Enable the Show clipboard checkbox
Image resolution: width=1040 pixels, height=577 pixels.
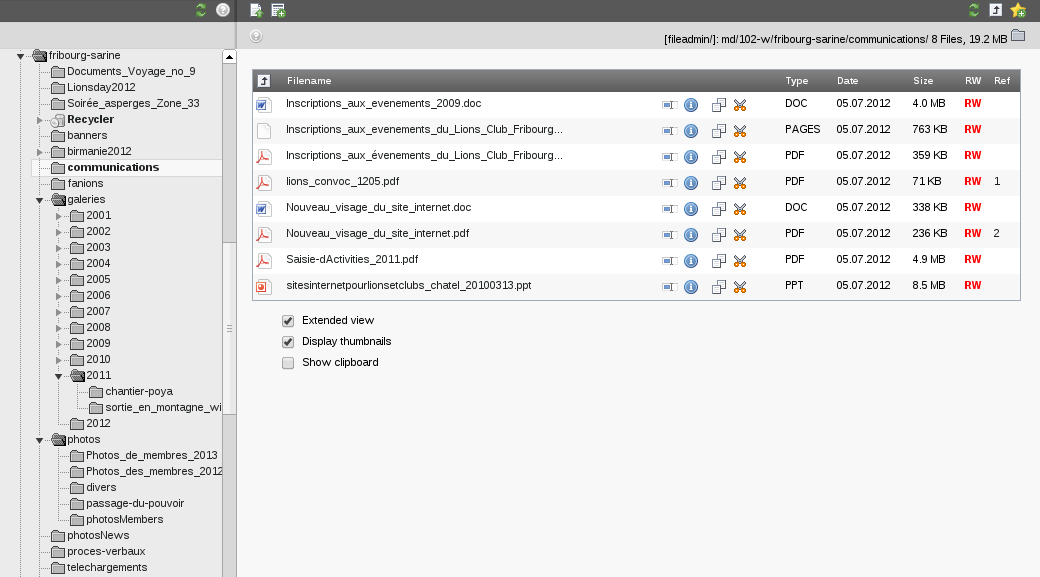288,363
